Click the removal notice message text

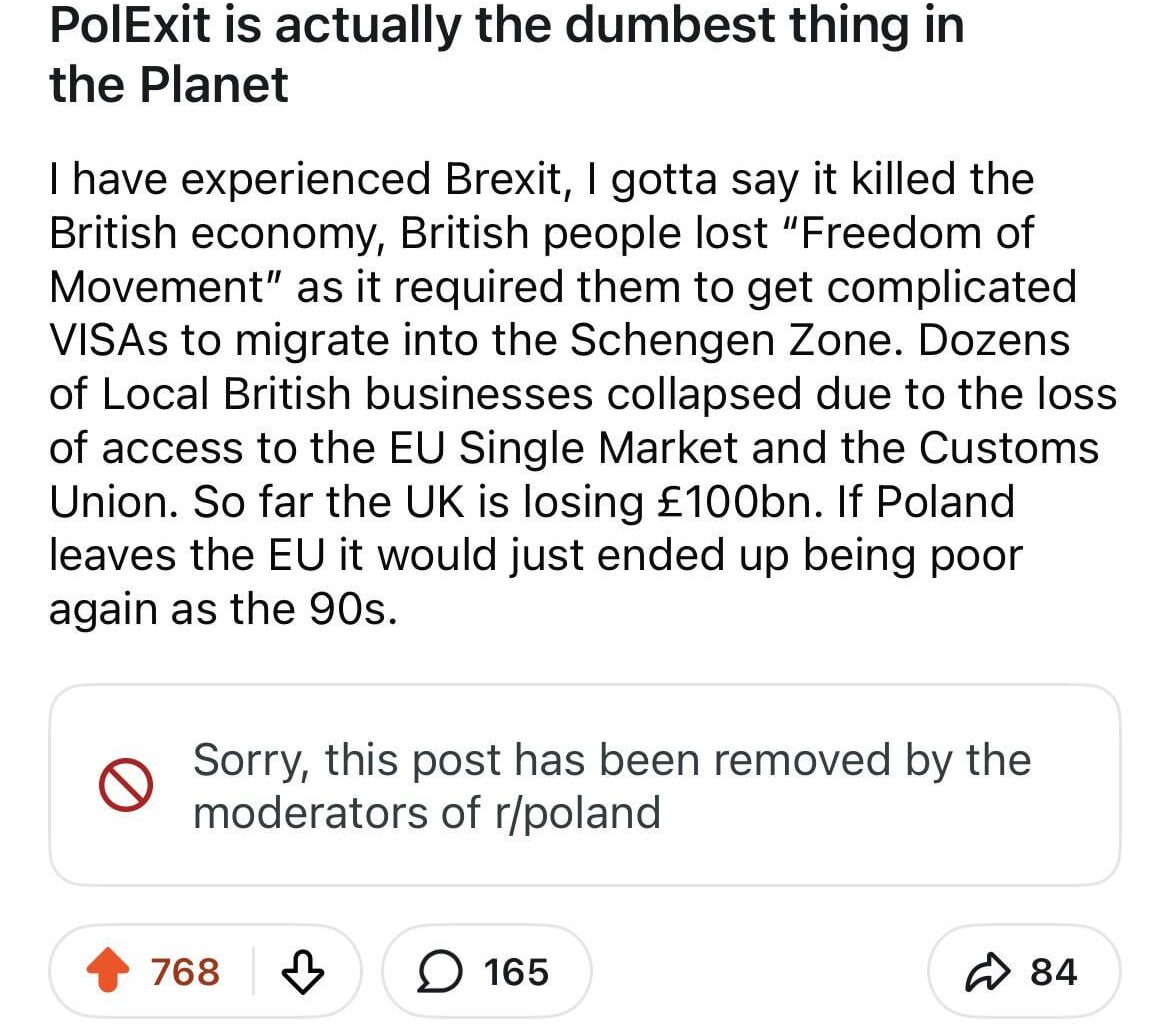(613, 786)
